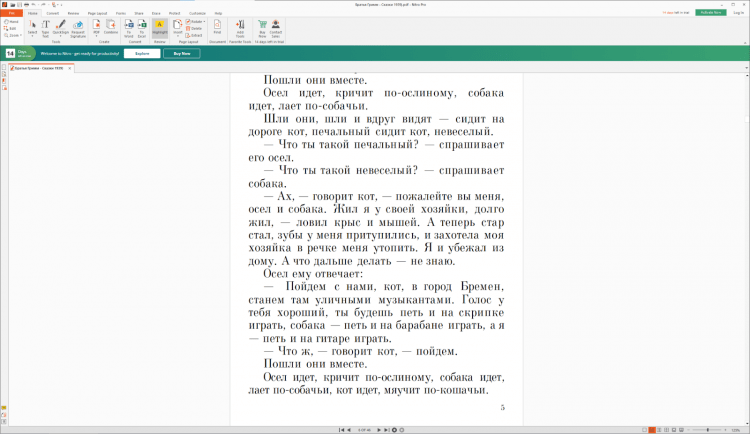Screen dimensions: 750x434
Task: Click the Print quick access icon
Action: (x=27, y=5)
